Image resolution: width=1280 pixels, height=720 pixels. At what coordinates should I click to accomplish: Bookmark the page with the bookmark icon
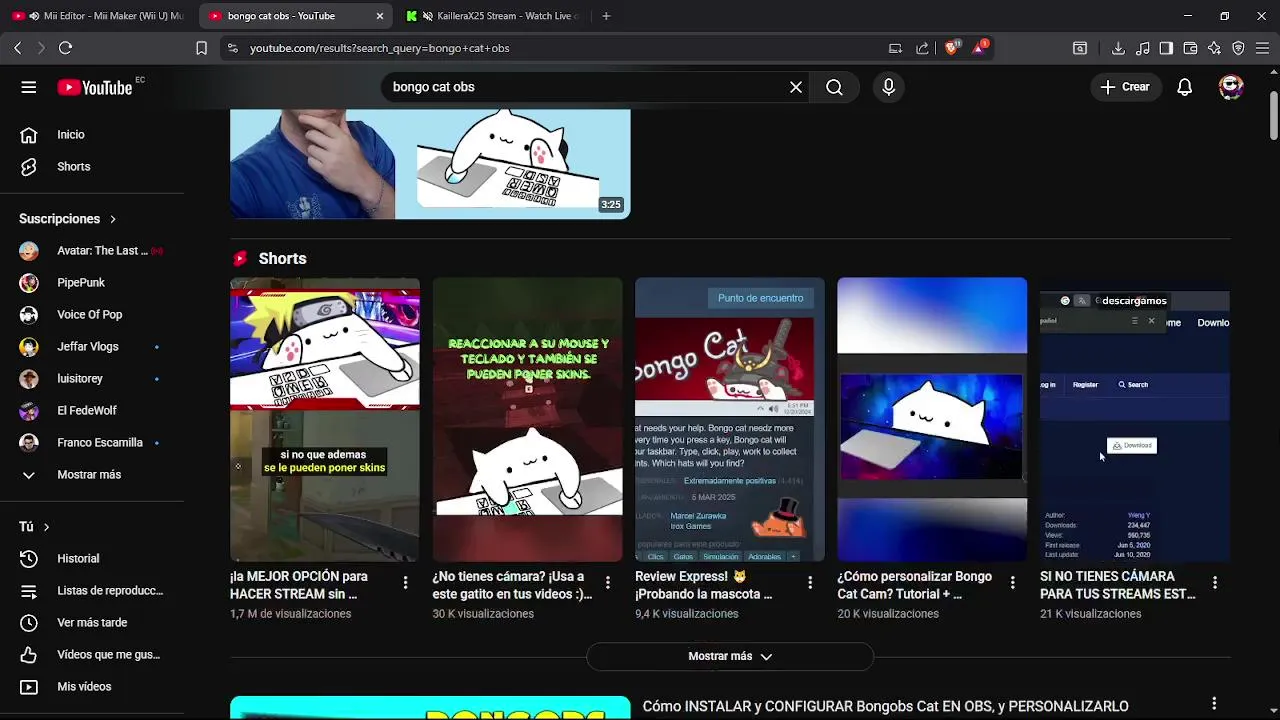(x=201, y=48)
